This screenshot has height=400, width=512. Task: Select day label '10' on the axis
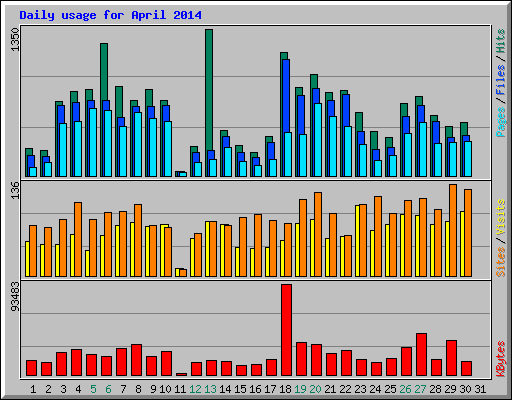point(165,389)
